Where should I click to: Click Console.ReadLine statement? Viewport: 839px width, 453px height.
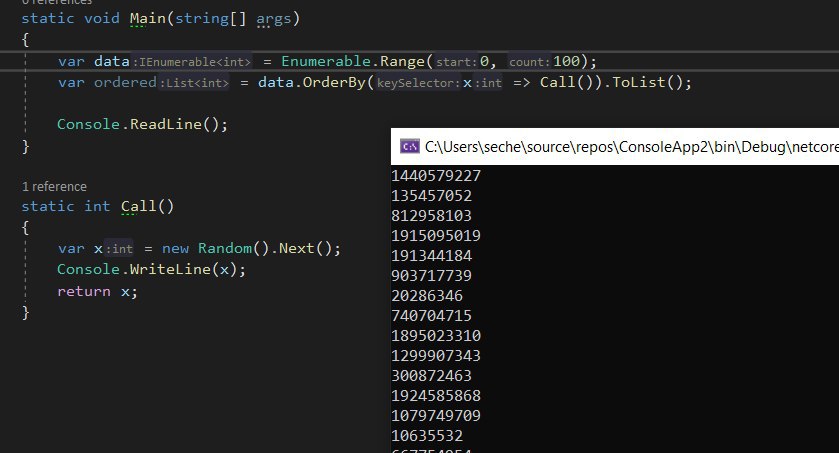click(142, 125)
